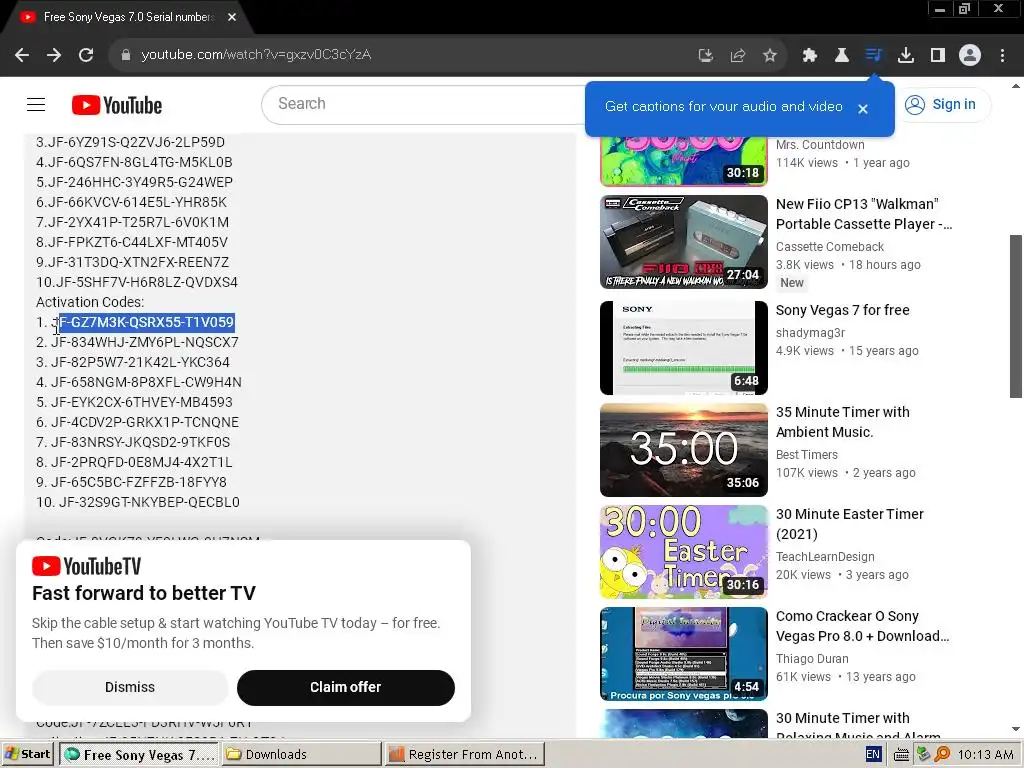Select the Free Sony Vegas 7.0 tab
This screenshot has width=1024, height=768.
click(x=129, y=17)
